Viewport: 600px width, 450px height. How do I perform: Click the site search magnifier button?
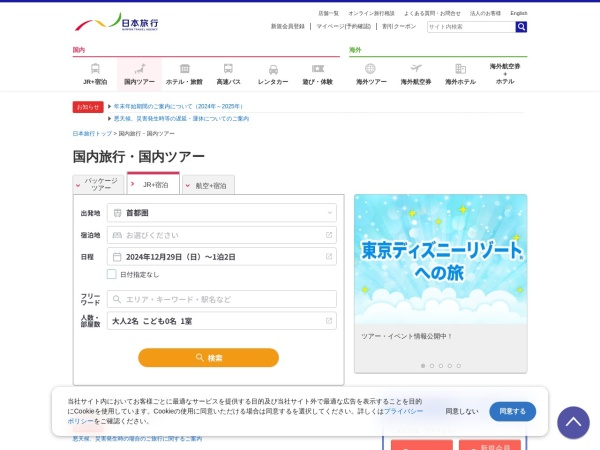tap(521, 27)
